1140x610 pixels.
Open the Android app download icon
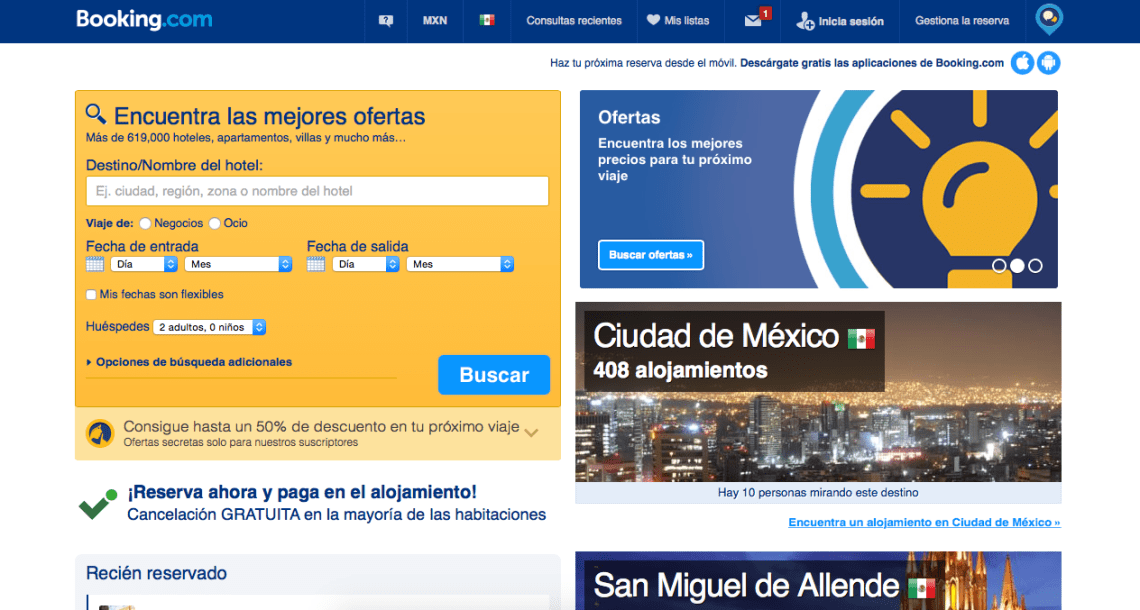(x=1048, y=62)
